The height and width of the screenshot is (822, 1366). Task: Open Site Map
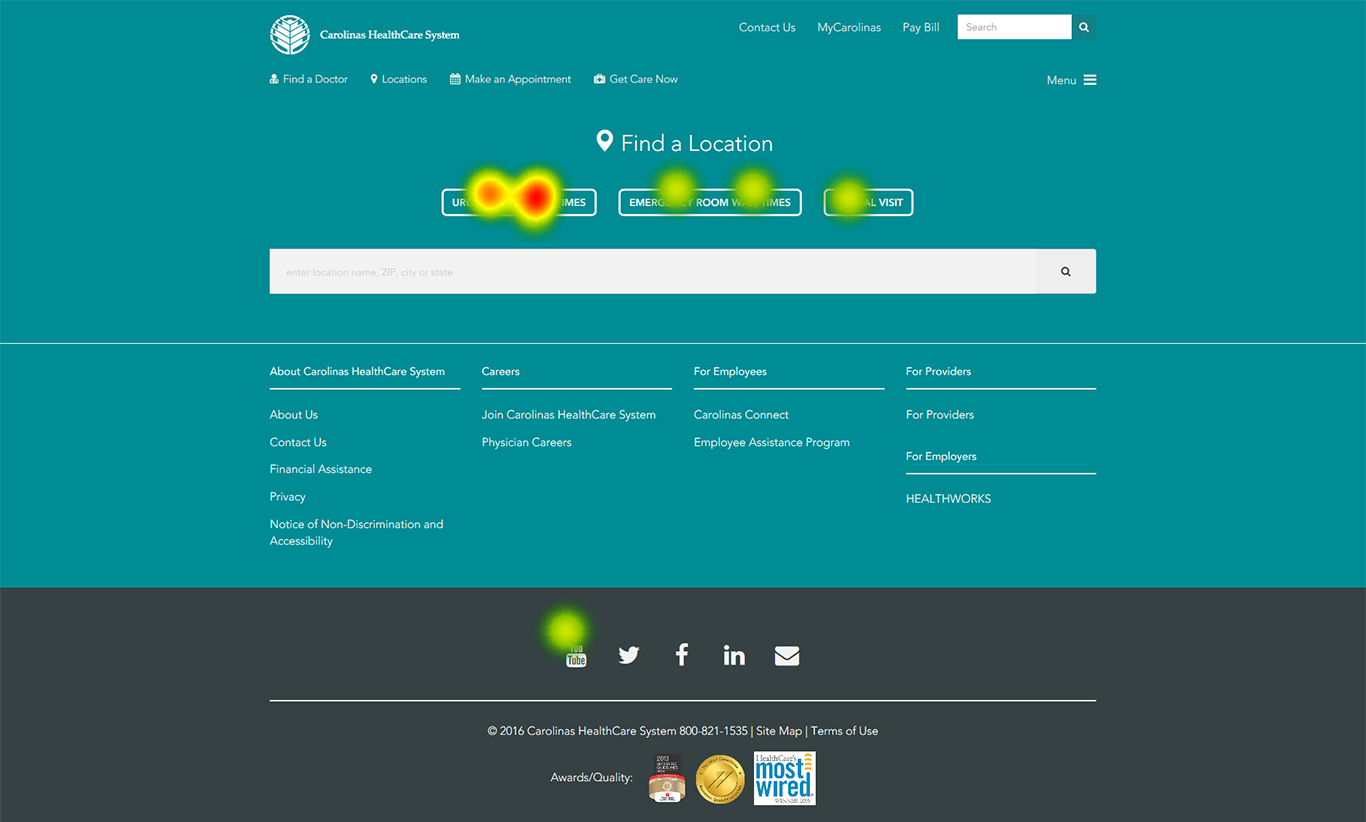pyautogui.click(x=779, y=731)
